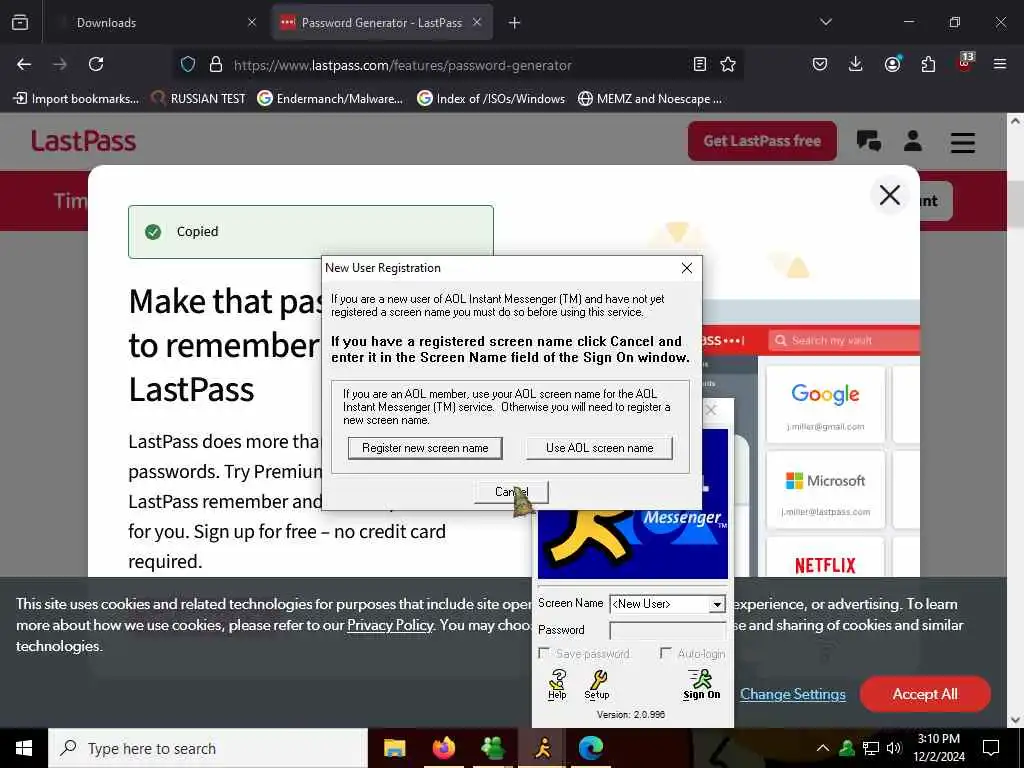Click Register new screen name button
Screen dimensions: 1024x768
tap(425, 448)
